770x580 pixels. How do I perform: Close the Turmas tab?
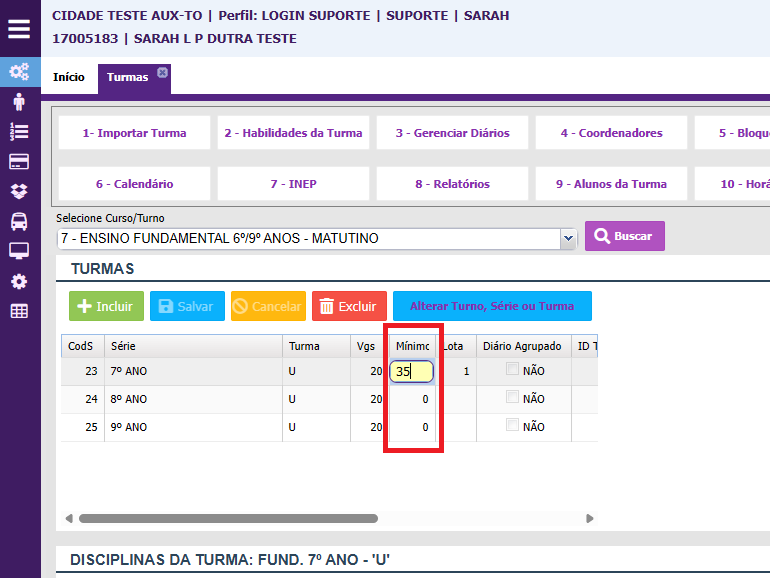pos(162,72)
